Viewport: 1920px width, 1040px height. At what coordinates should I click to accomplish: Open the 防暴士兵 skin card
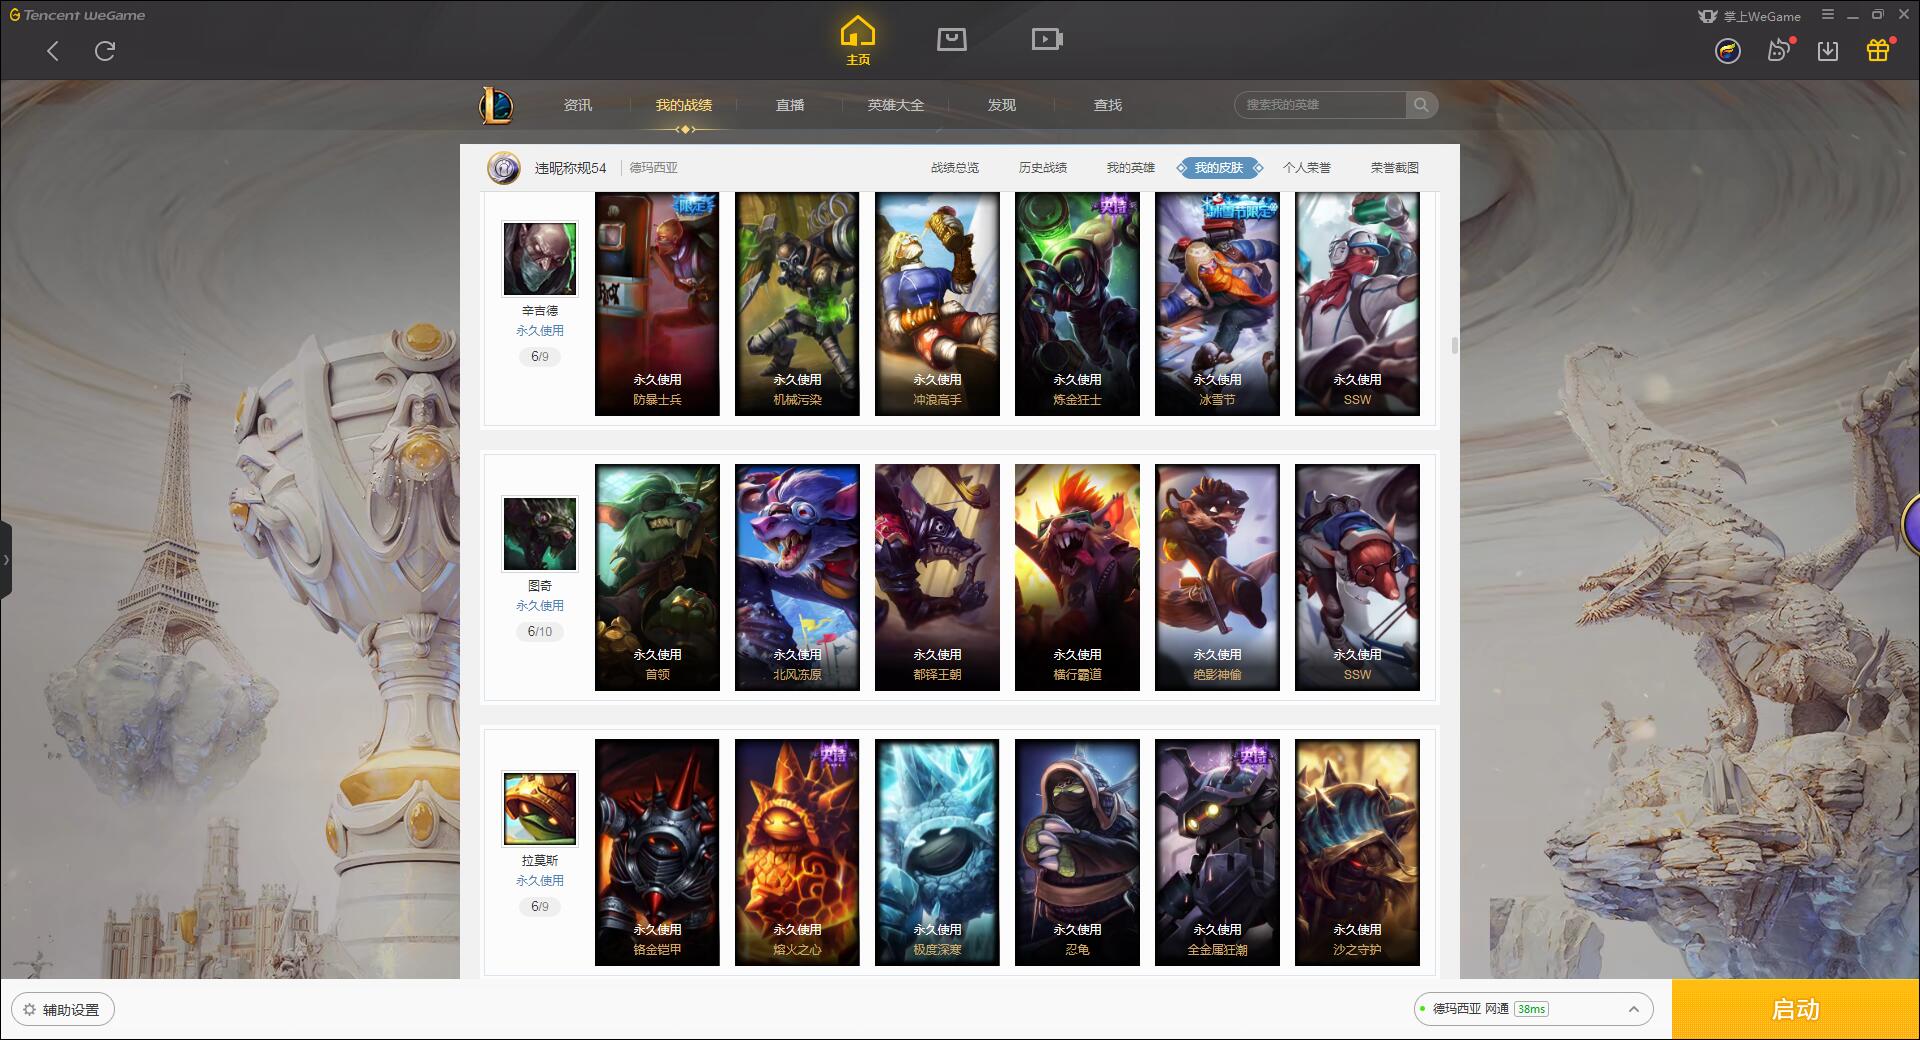[657, 304]
